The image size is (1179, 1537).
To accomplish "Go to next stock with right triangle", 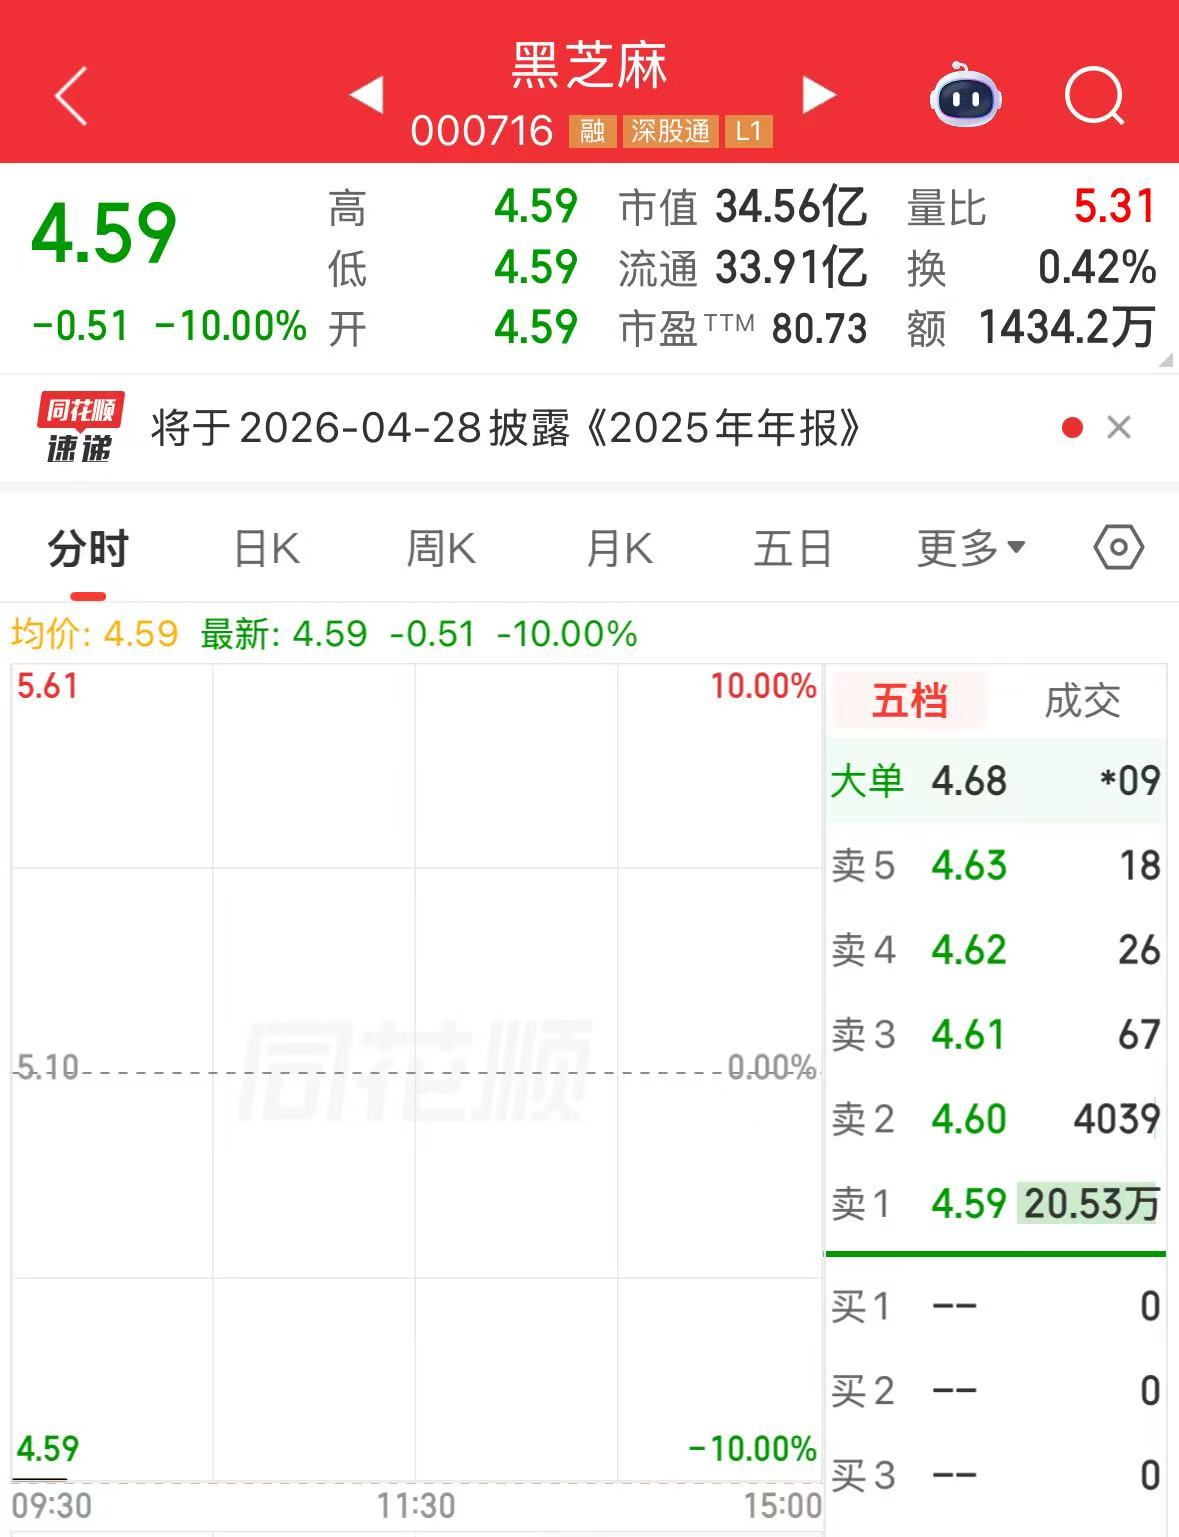I will point(819,96).
